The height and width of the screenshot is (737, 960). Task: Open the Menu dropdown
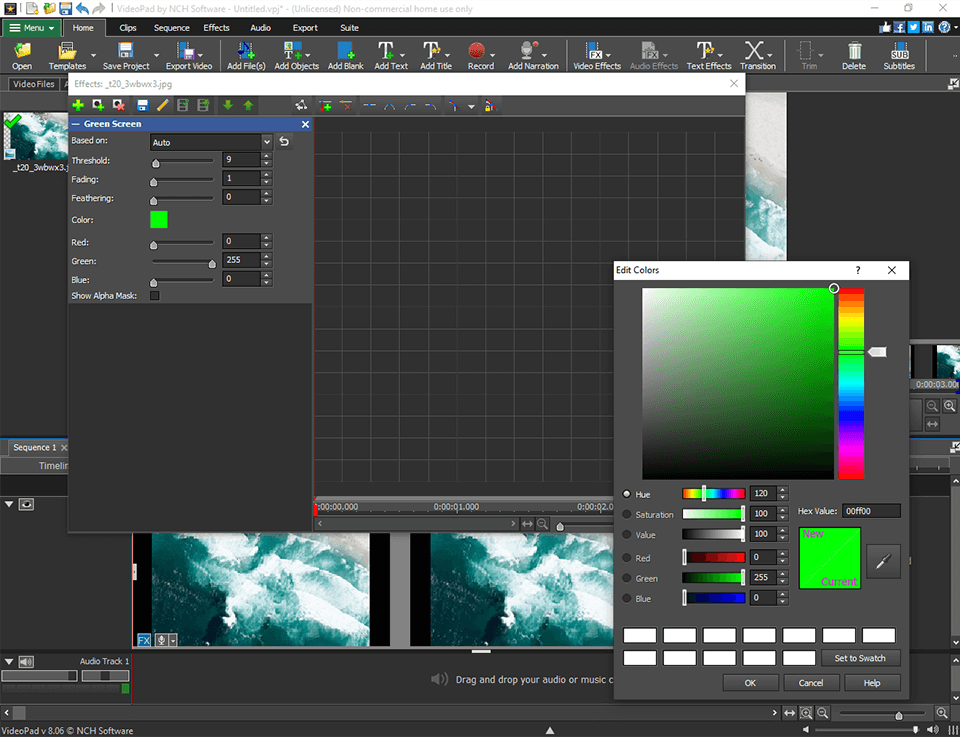click(x=30, y=27)
